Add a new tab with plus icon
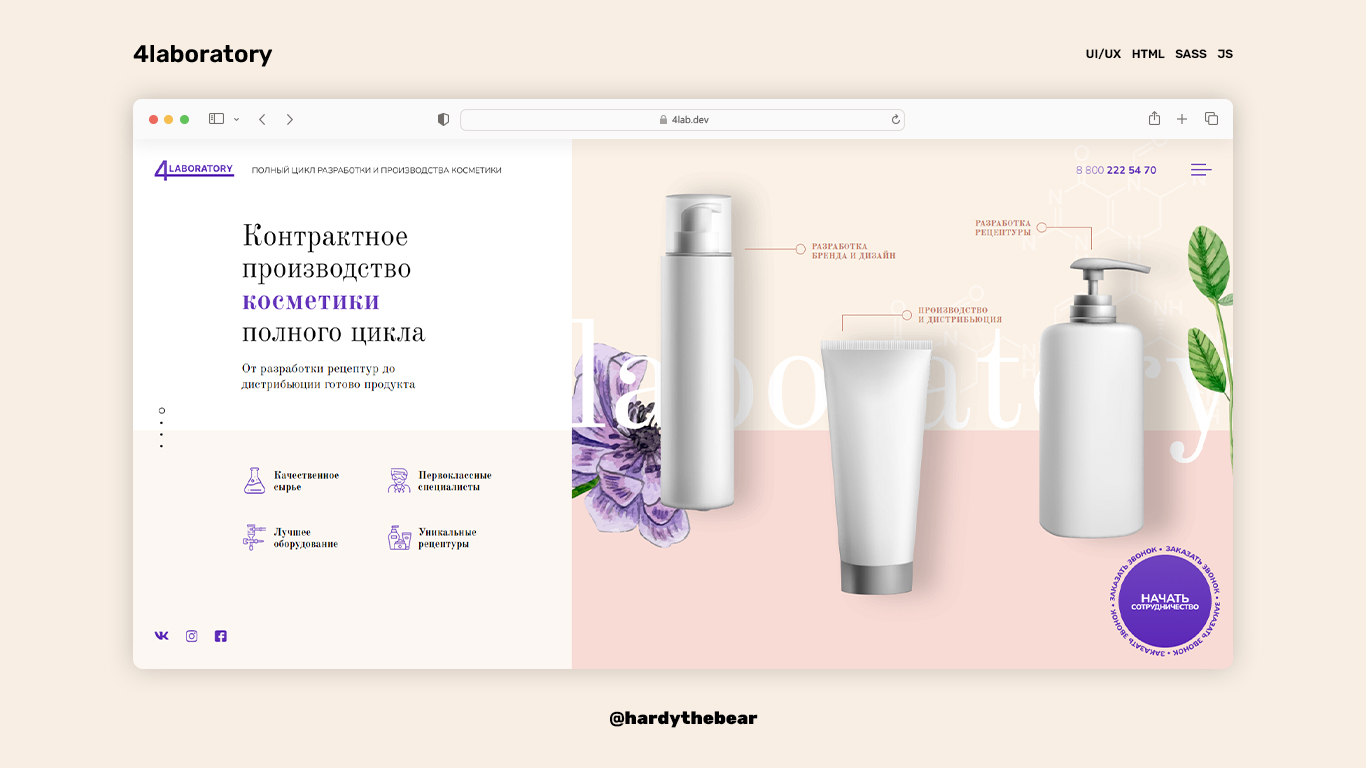 click(1182, 119)
